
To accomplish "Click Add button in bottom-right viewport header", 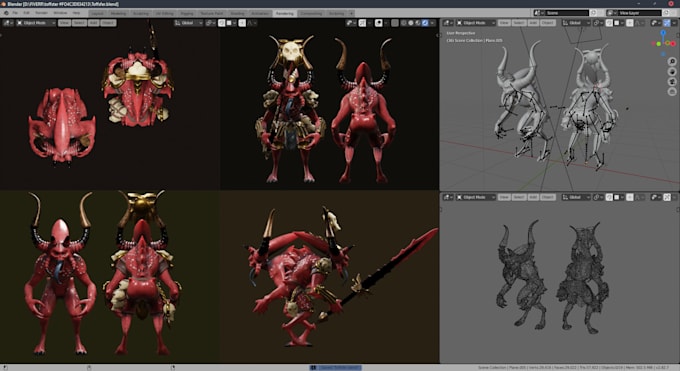I will pos(533,197).
